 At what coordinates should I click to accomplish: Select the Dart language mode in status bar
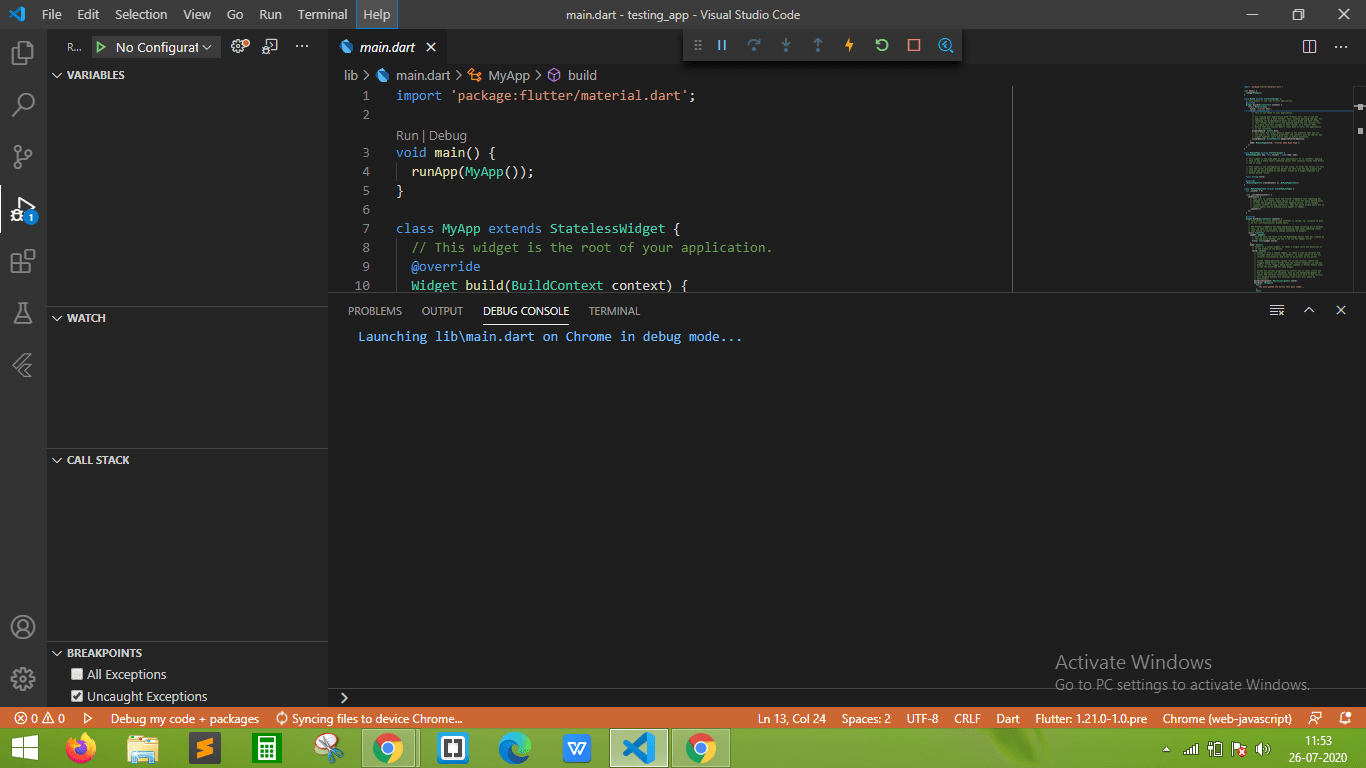(1008, 718)
